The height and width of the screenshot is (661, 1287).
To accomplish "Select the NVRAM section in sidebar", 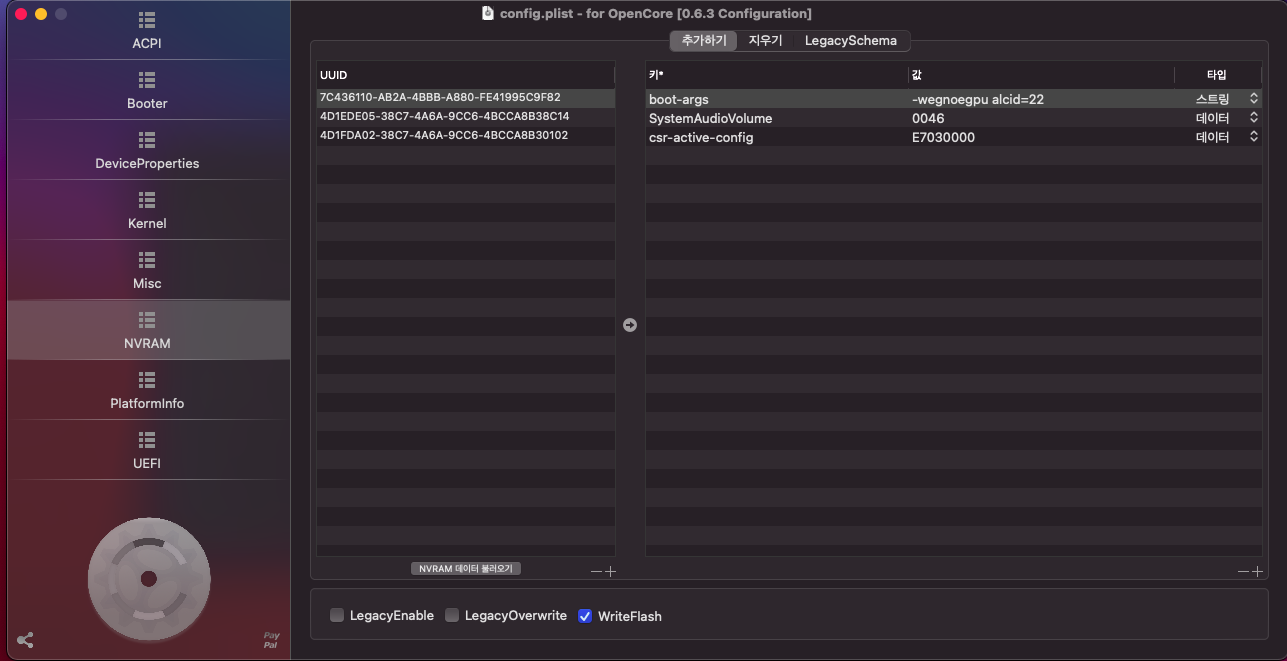I will [x=147, y=330].
